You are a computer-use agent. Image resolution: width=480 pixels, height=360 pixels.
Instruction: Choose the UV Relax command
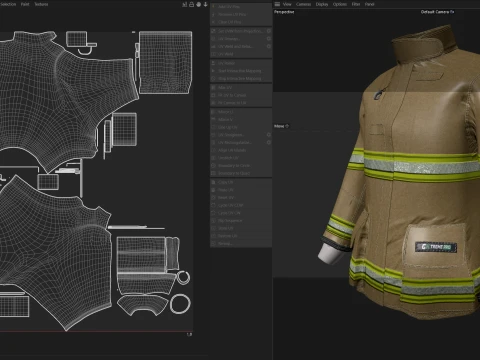coord(241,63)
